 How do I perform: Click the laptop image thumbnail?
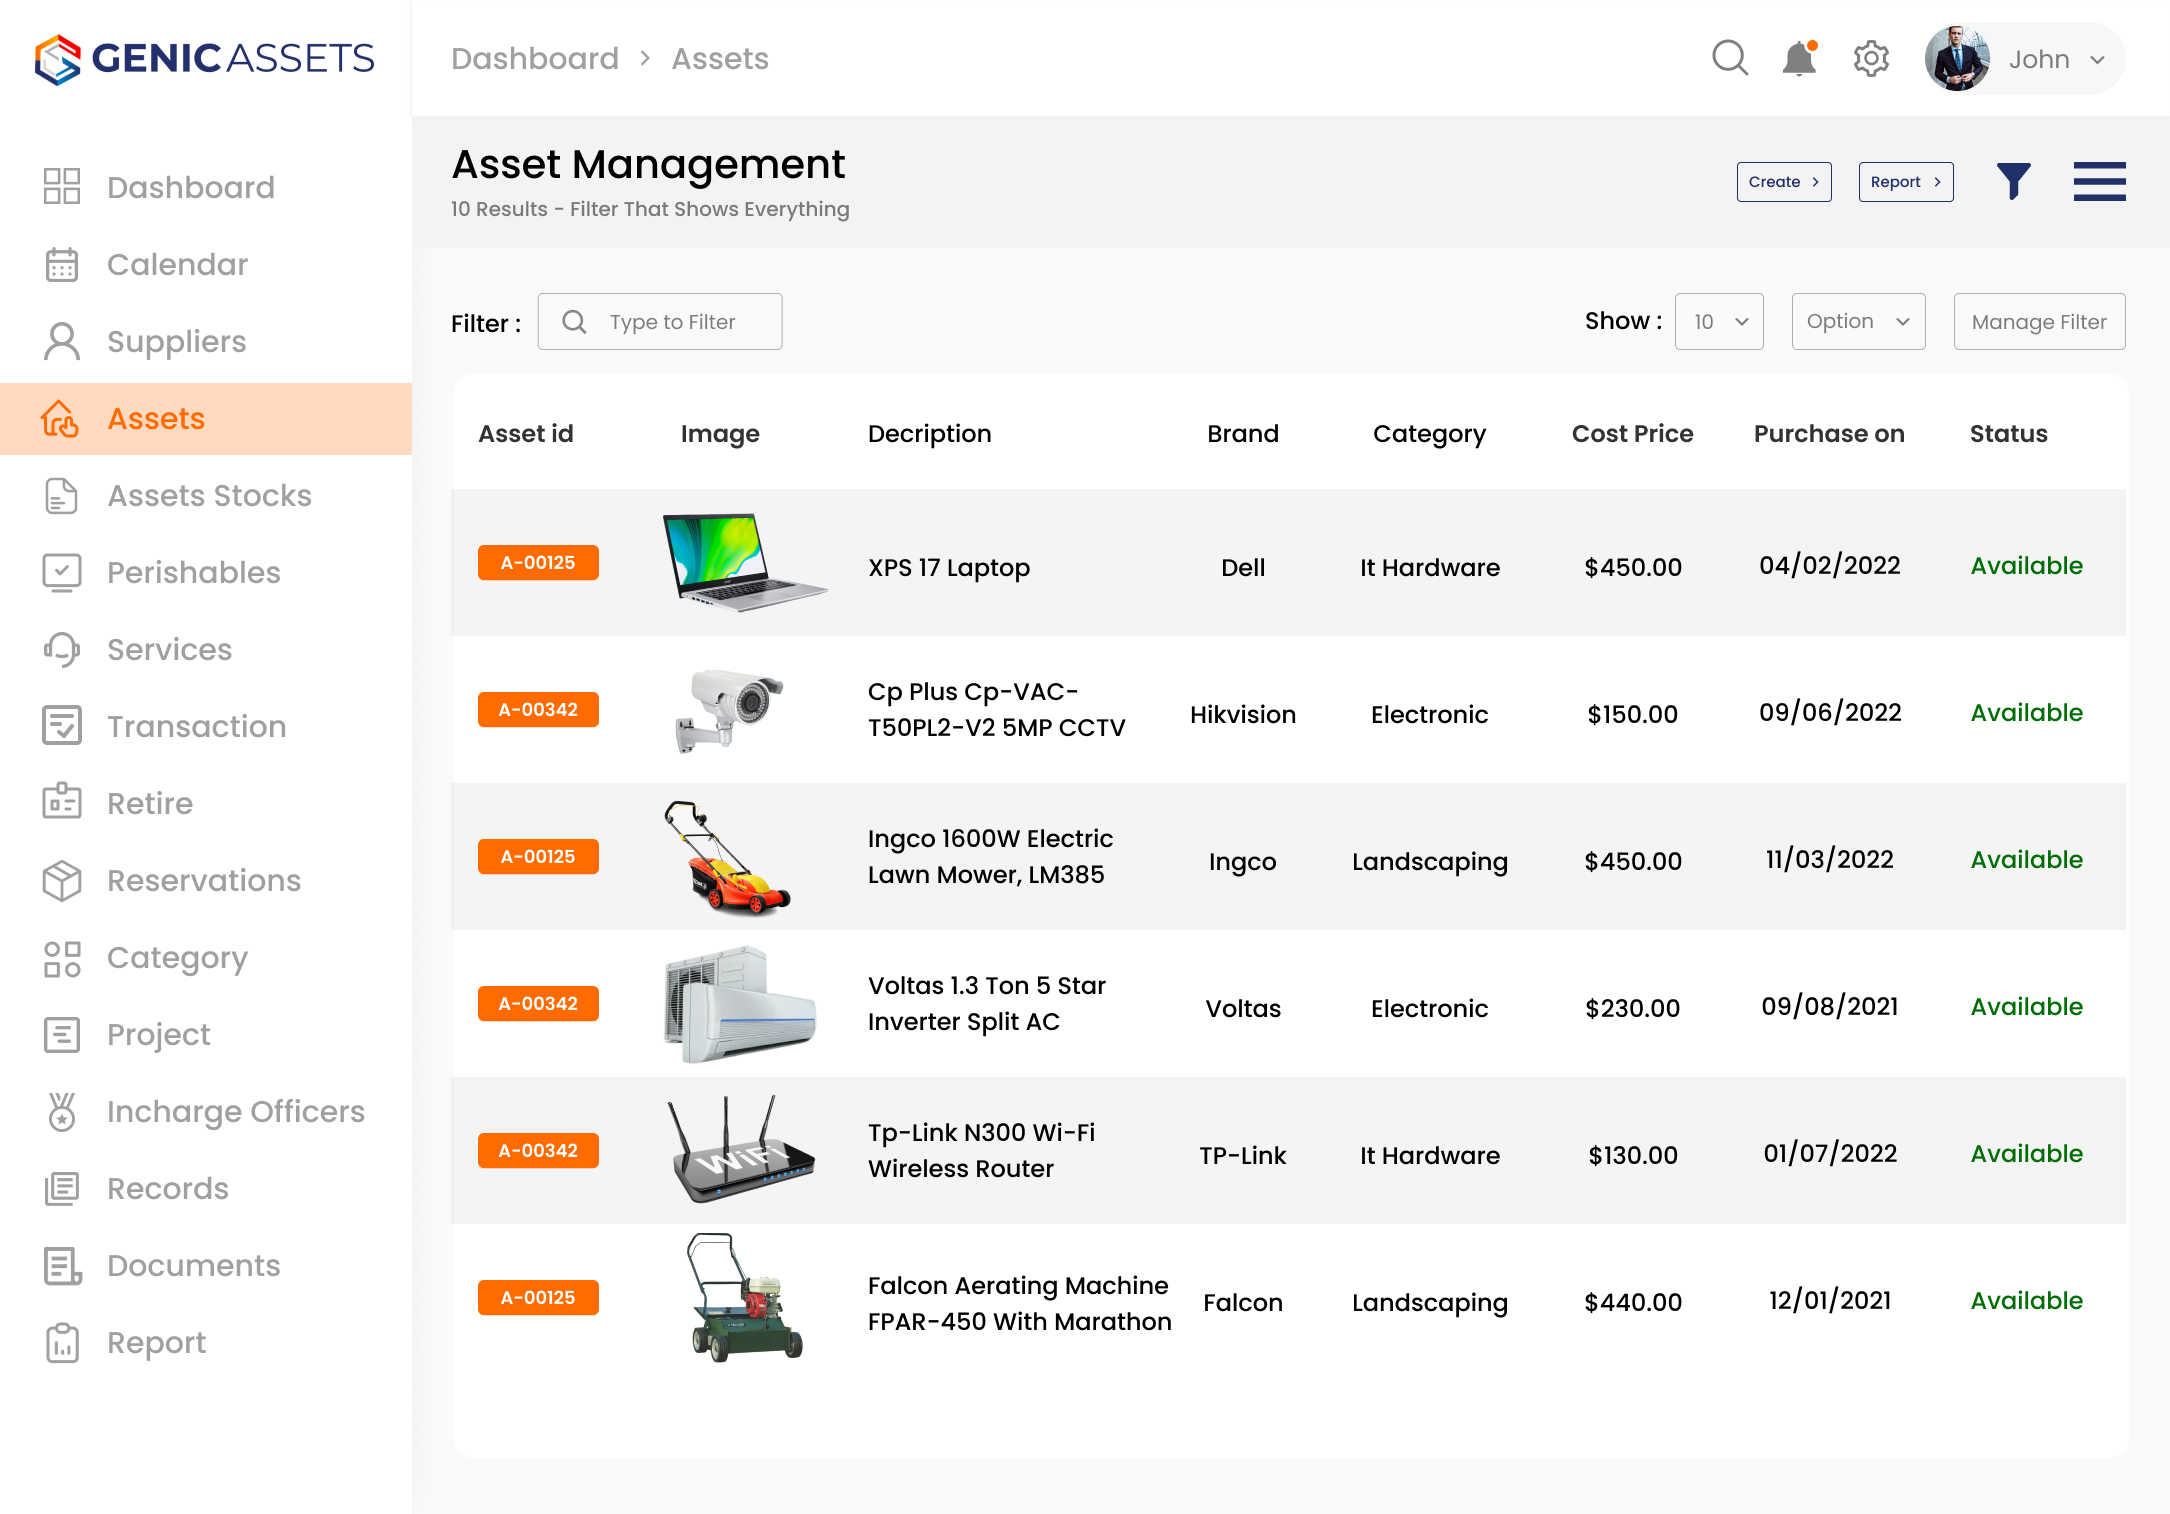pos(744,563)
